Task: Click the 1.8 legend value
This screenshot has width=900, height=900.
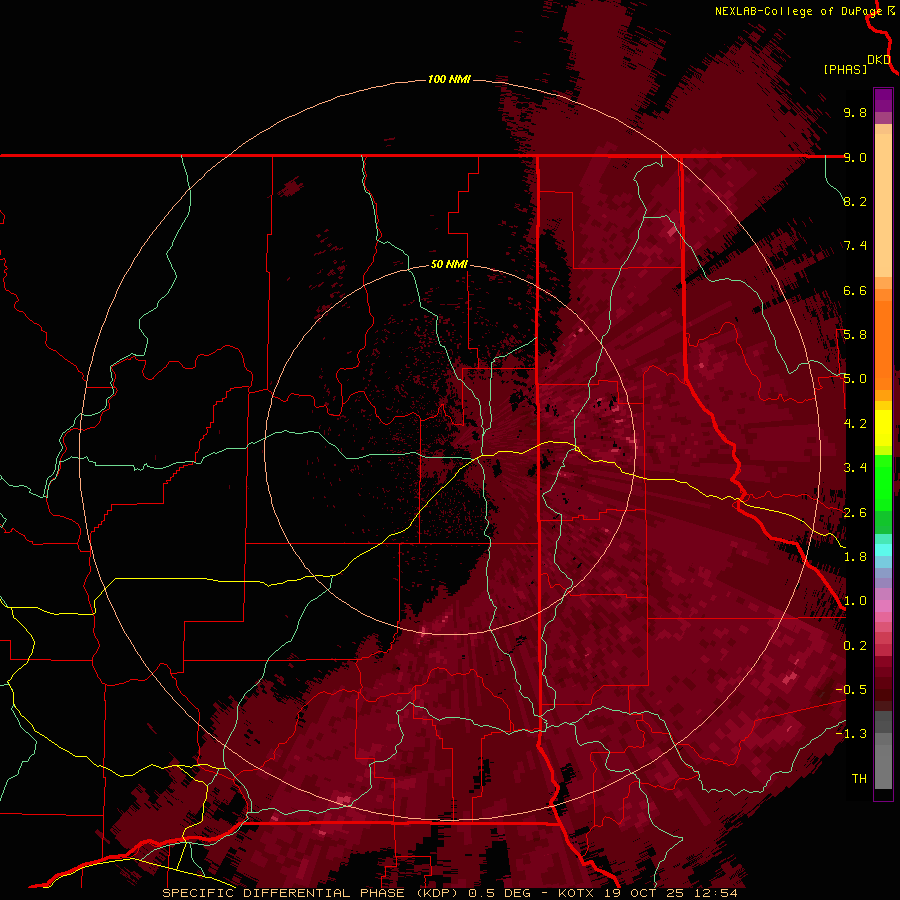Action: 855,557
